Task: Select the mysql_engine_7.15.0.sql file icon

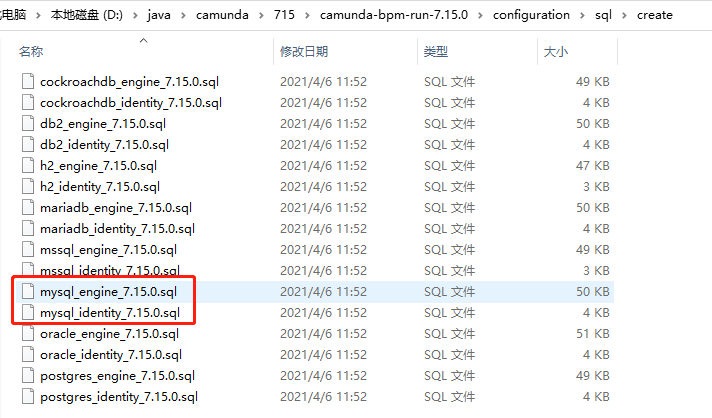Action: point(28,291)
